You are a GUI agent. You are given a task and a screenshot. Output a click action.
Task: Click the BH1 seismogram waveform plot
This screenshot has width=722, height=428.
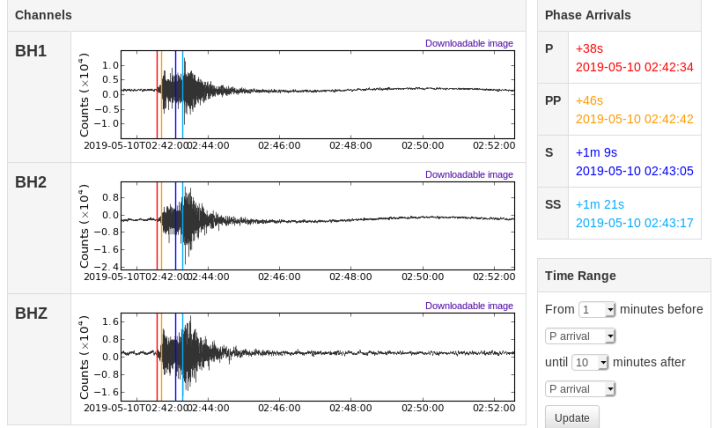(330, 92)
